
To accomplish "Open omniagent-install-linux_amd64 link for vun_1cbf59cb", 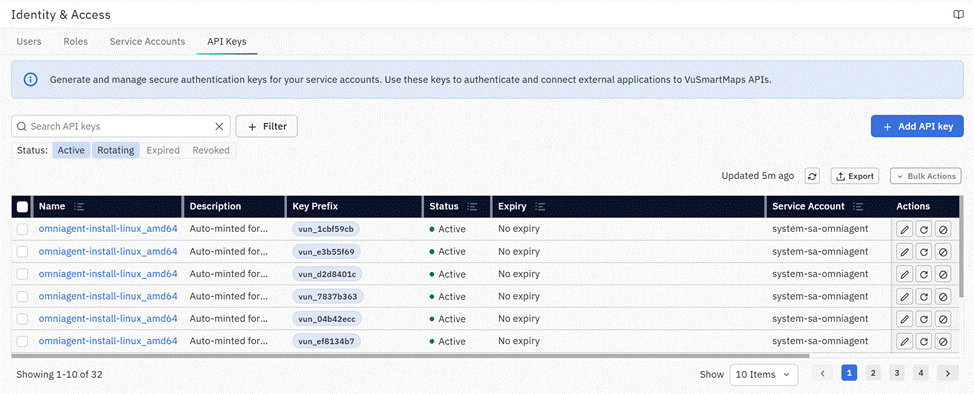I will pyautogui.click(x=108, y=229).
